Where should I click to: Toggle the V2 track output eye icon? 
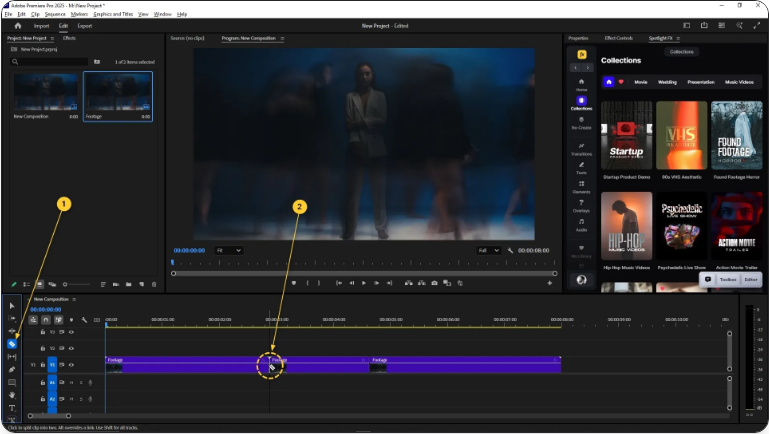(71, 348)
